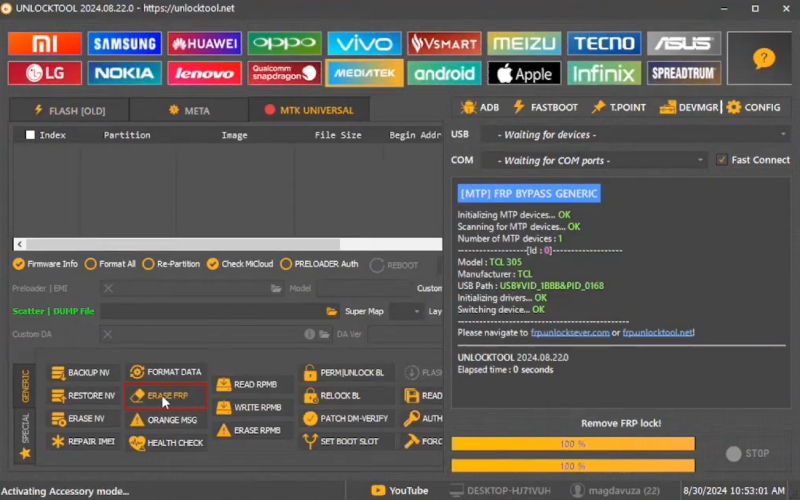Select the Samsung brand tile
This screenshot has height=500, width=800.
pos(124,43)
